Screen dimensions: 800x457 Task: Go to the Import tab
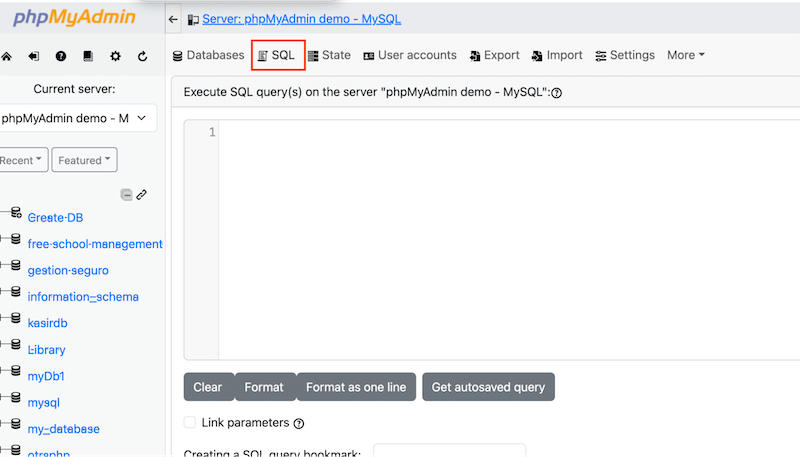(557, 55)
